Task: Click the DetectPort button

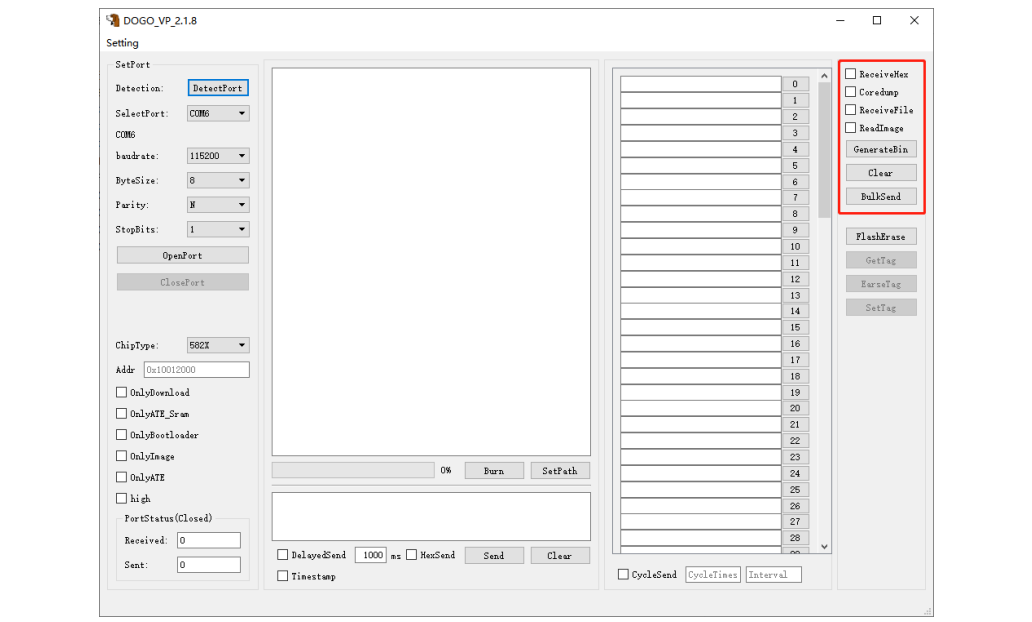Action: [218, 88]
